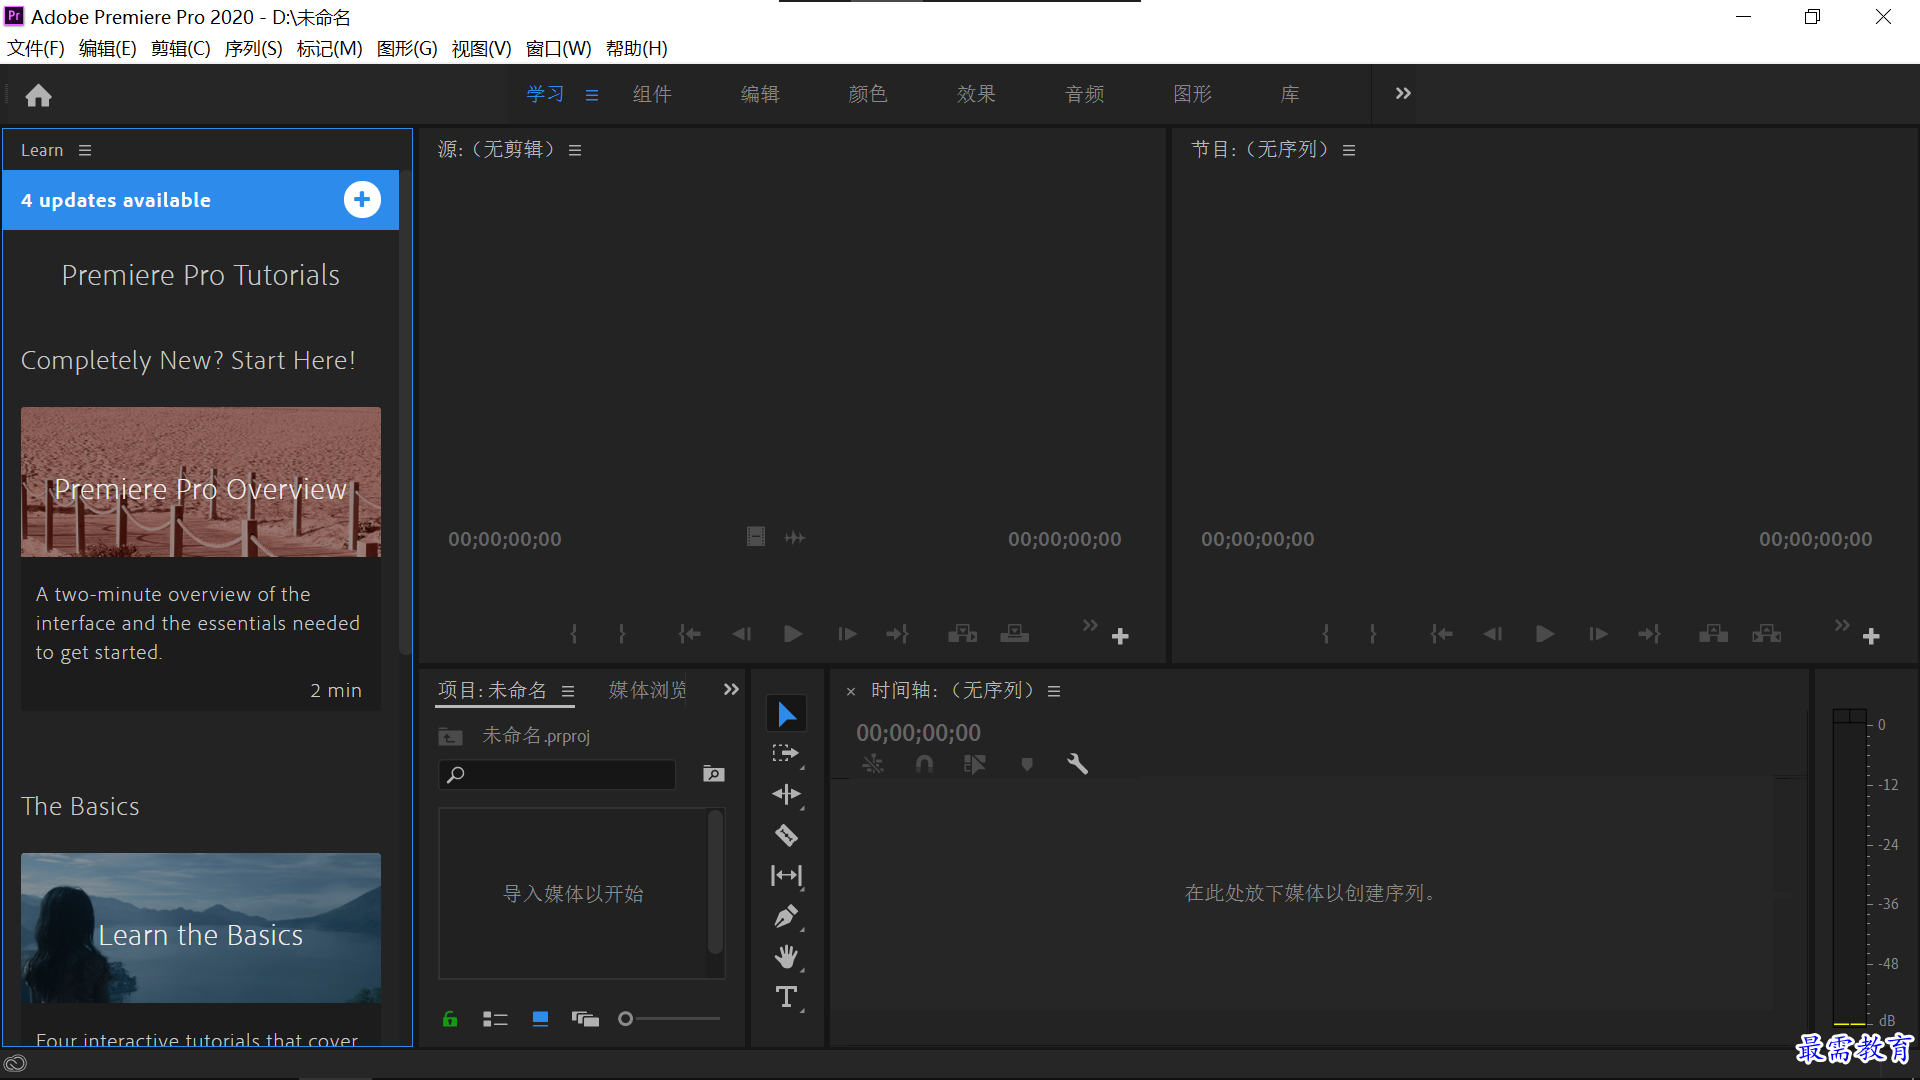
Task: Click Overwrite button in Source monitor
Action: click(x=1014, y=634)
